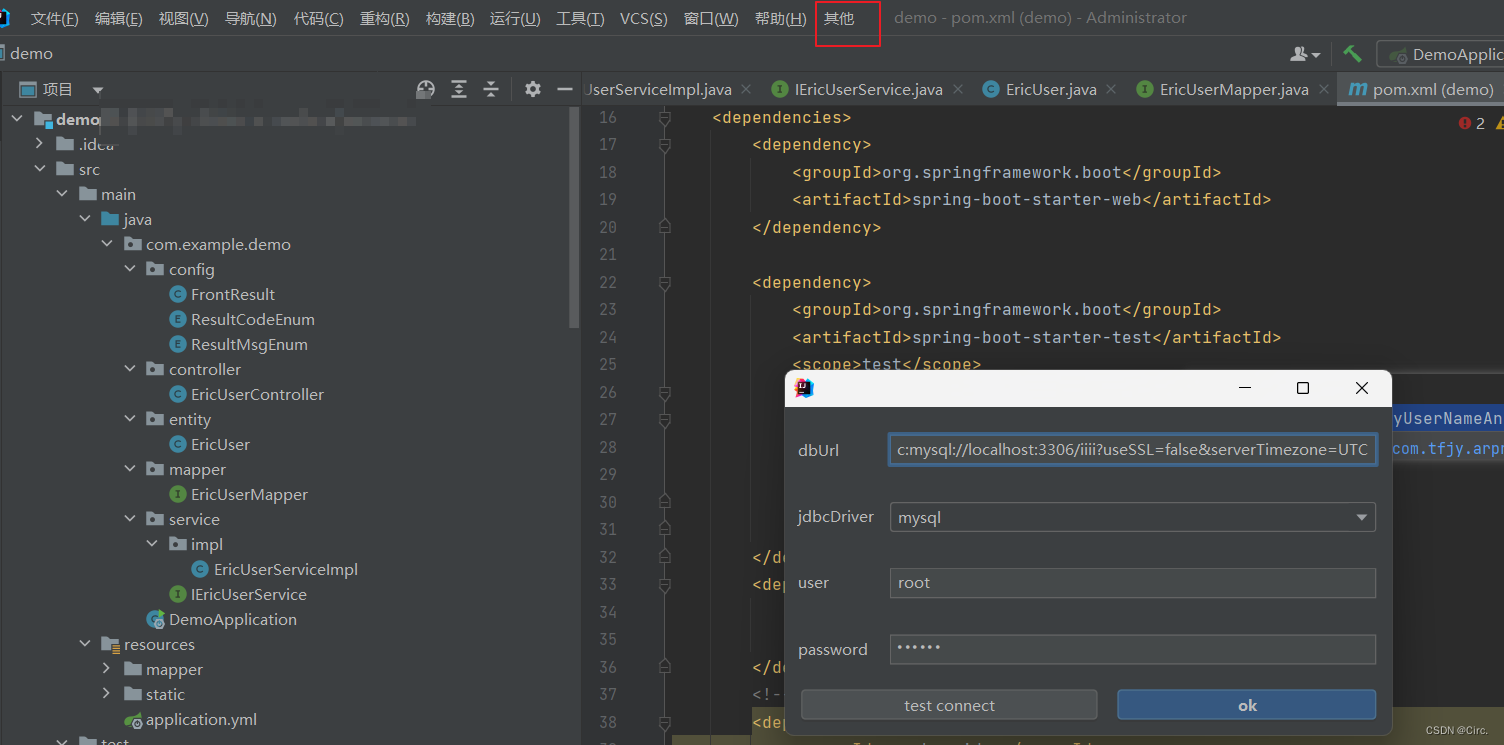Image resolution: width=1504 pixels, height=745 pixels.
Task: Click into the user field containing root
Action: (x=1132, y=583)
